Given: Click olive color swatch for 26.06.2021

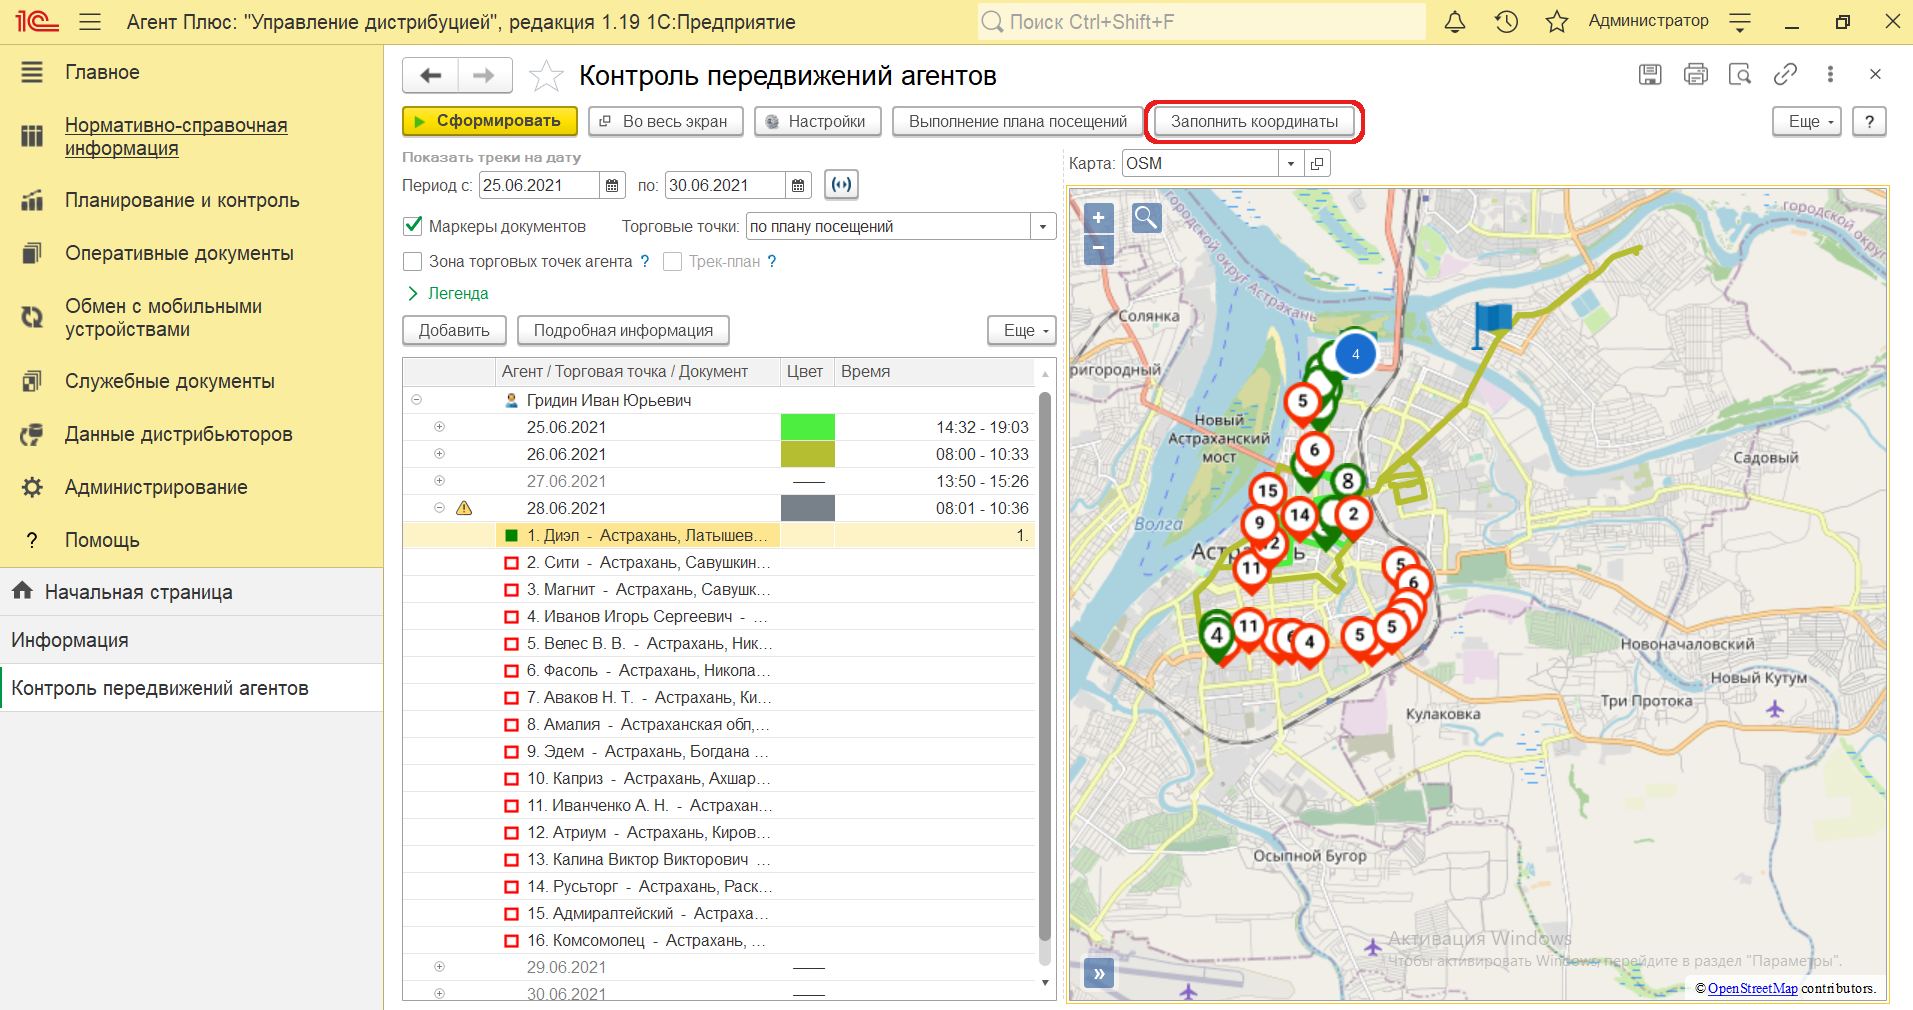Looking at the screenshot, I should coord(808,454).
